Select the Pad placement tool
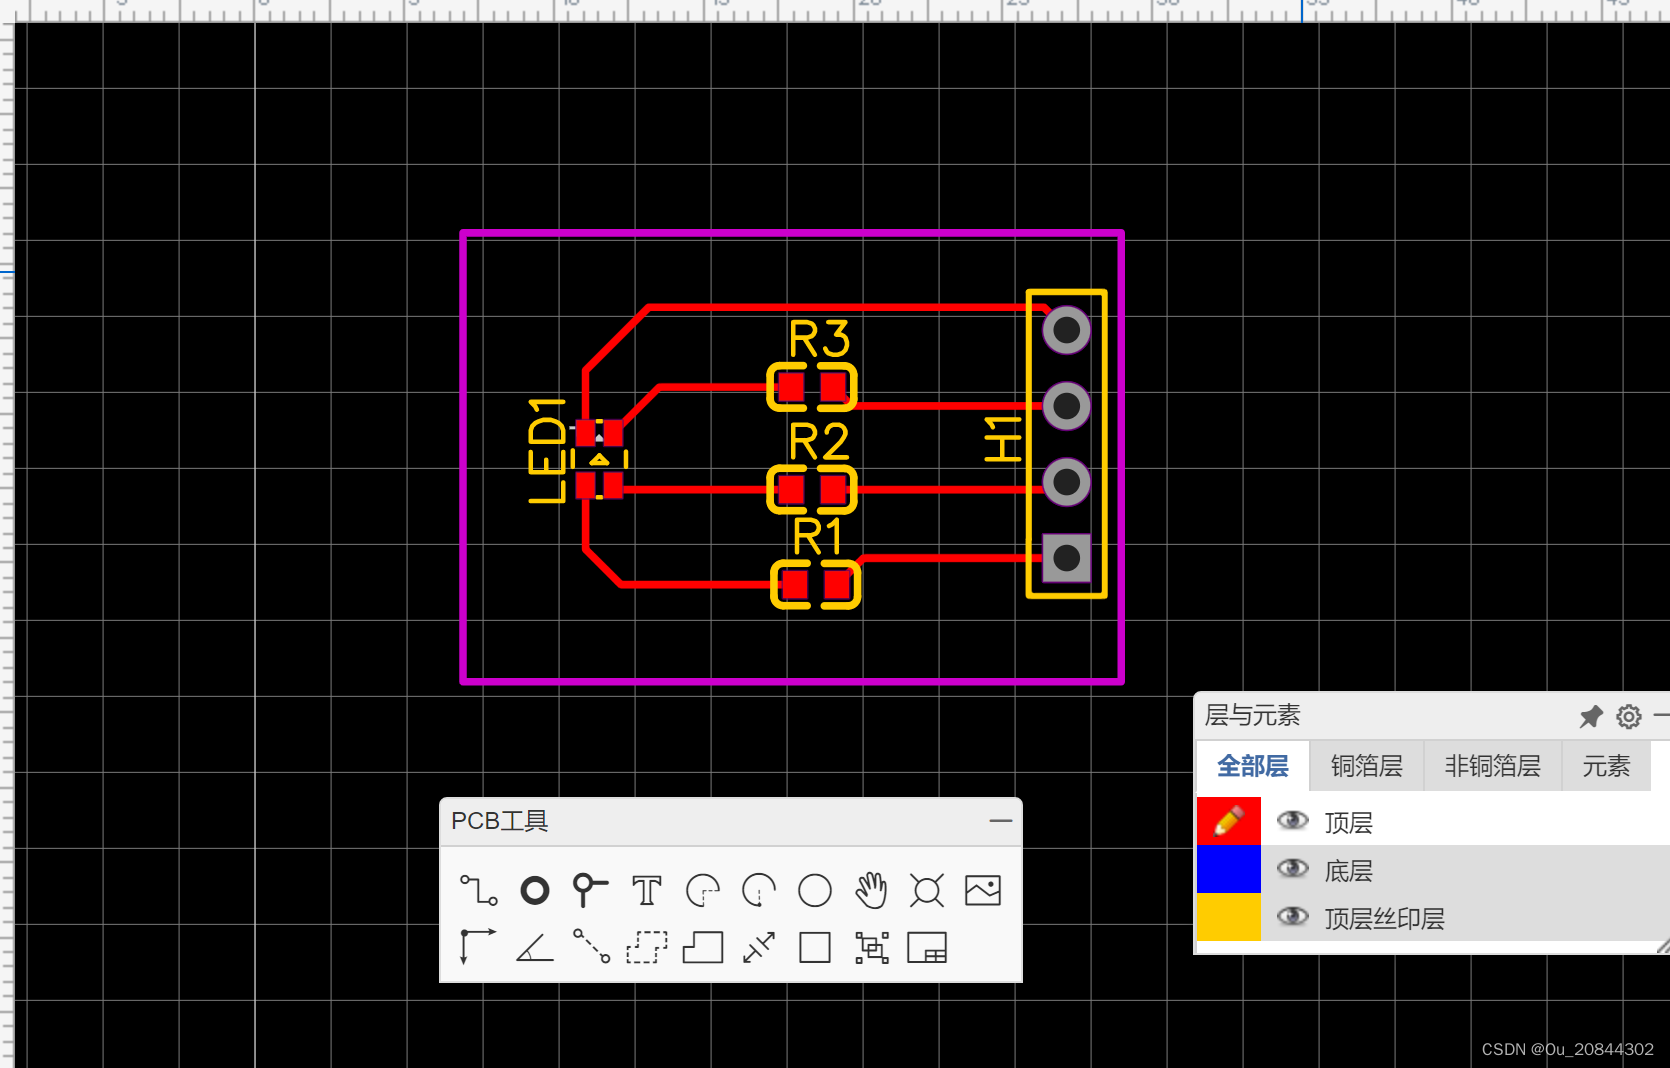 (x=535, y=890)
